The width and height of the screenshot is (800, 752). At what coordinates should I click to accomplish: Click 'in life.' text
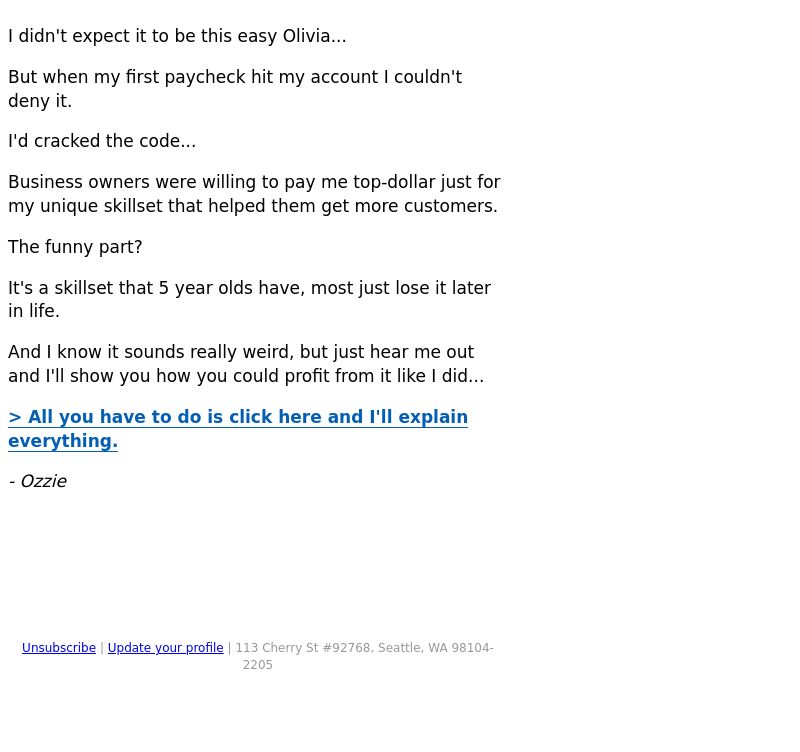click(34, 311)
